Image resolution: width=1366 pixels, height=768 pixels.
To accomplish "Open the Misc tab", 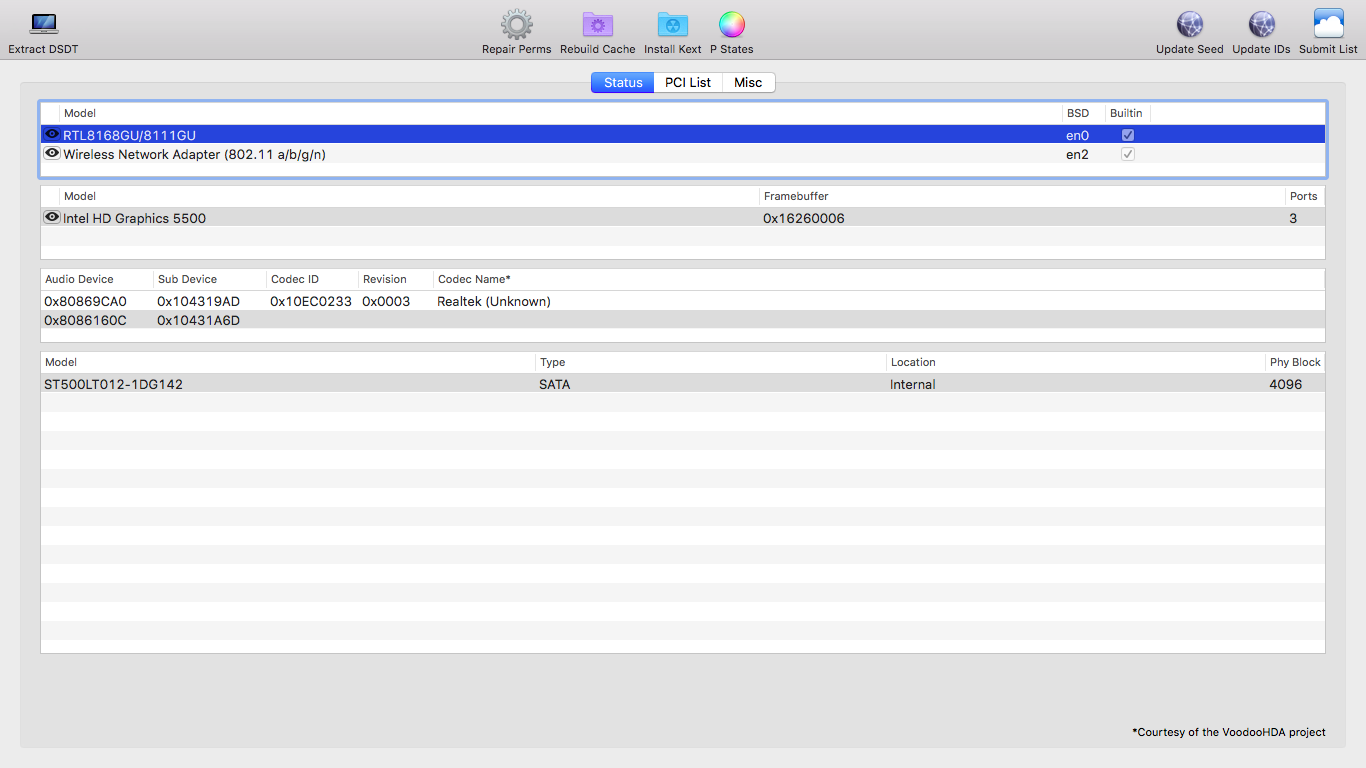I will click(748, 83).
